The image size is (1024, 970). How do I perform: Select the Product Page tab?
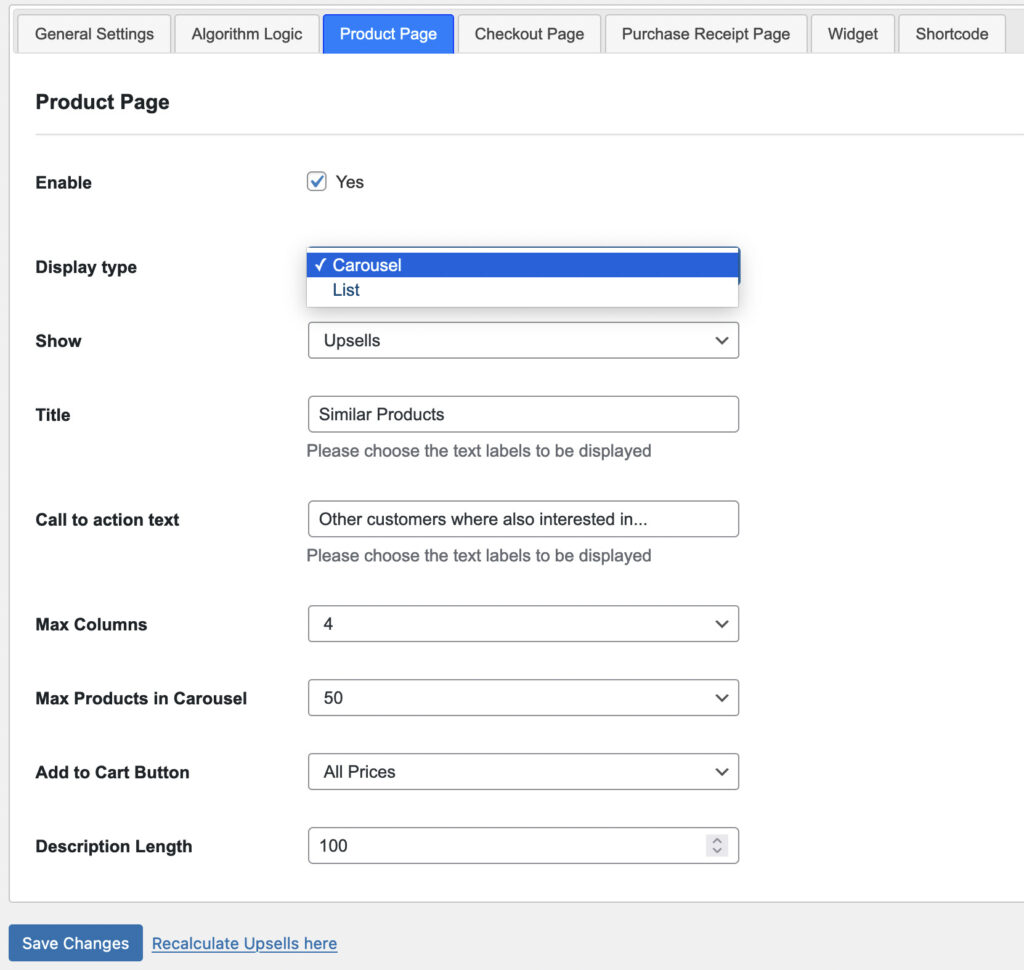388,34
